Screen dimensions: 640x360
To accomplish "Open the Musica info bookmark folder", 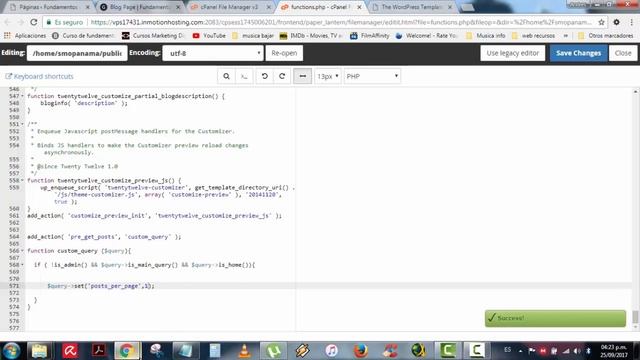I will pos(486,36).
